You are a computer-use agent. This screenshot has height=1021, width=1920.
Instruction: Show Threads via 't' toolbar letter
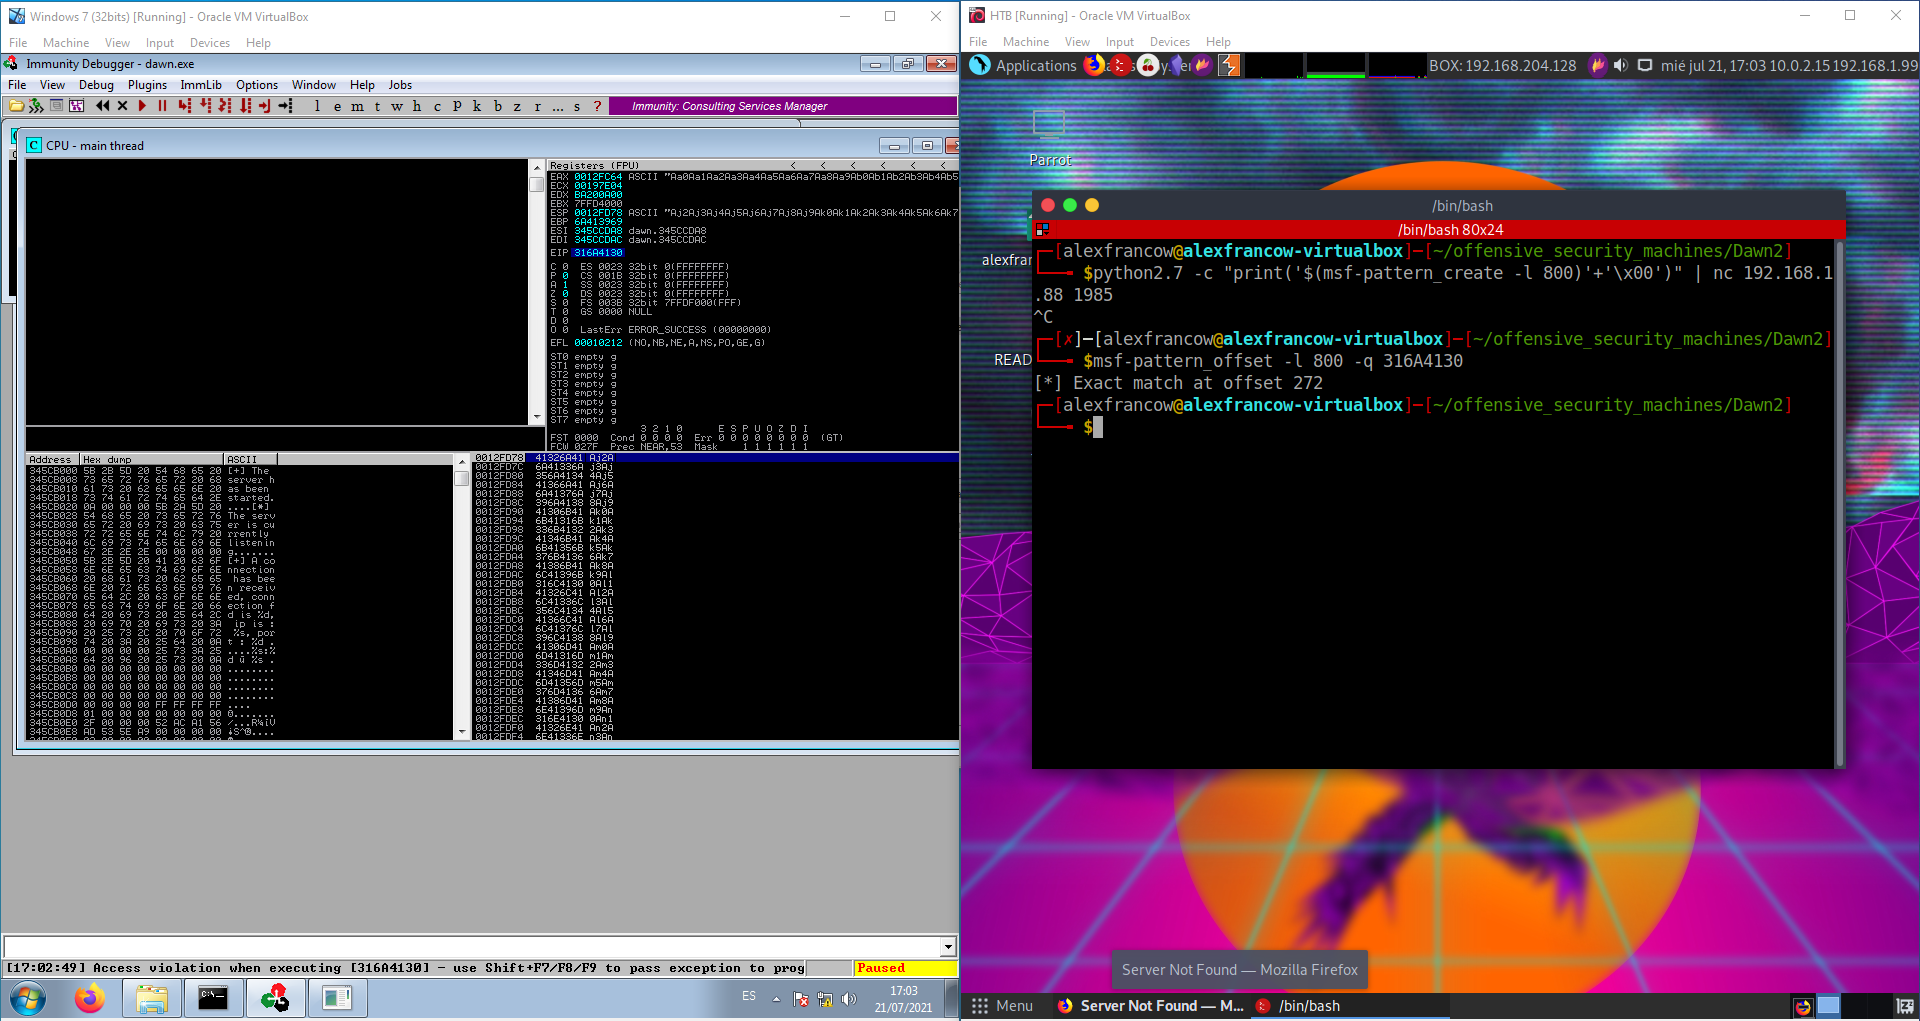pos(377,106)
